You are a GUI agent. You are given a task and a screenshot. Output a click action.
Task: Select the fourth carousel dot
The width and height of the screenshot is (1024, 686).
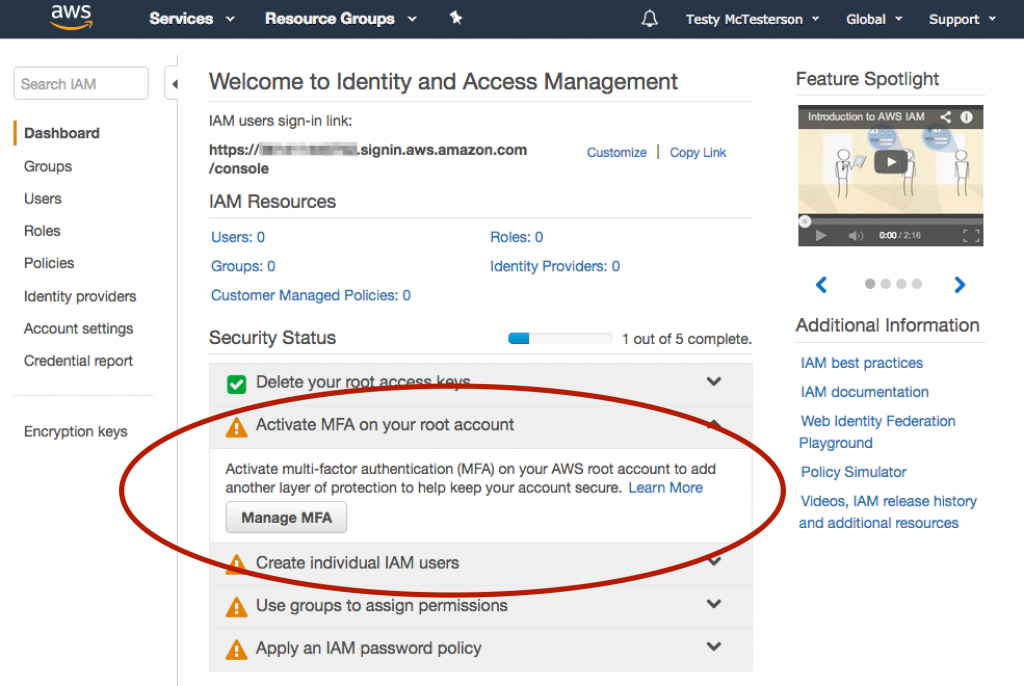click(x=917, y=284)
